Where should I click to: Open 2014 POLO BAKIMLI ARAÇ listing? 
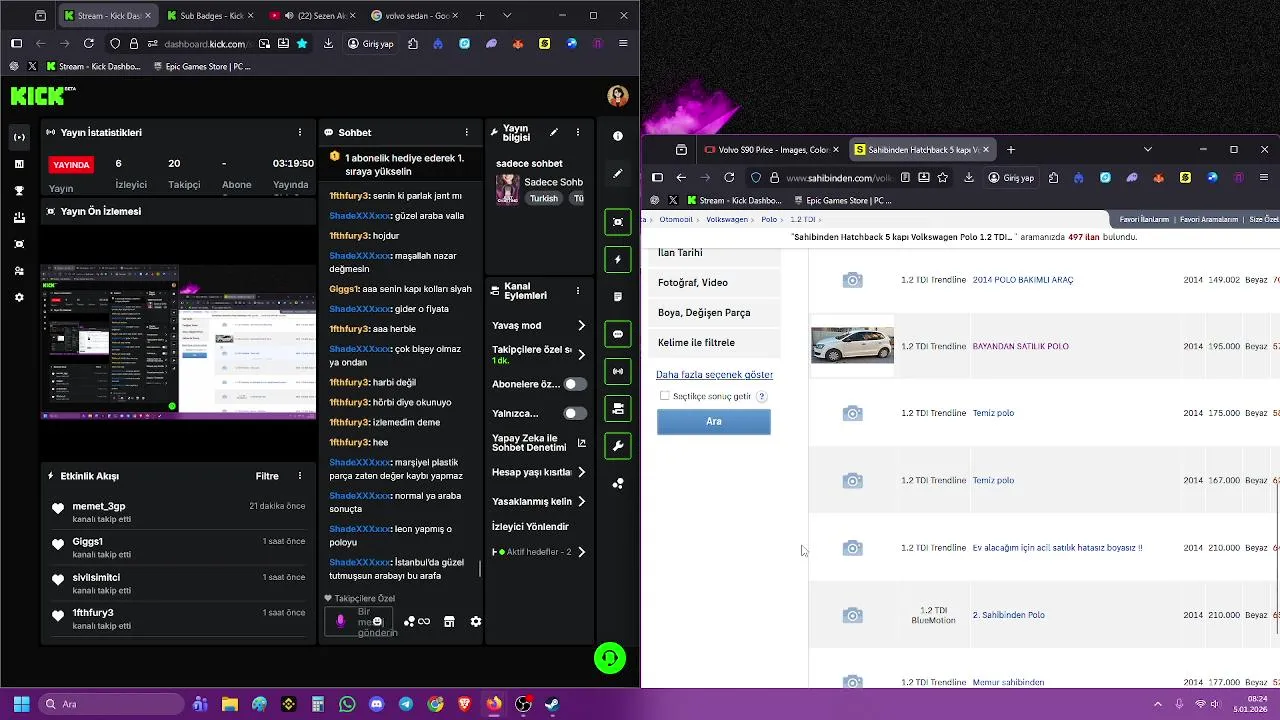1023,280
